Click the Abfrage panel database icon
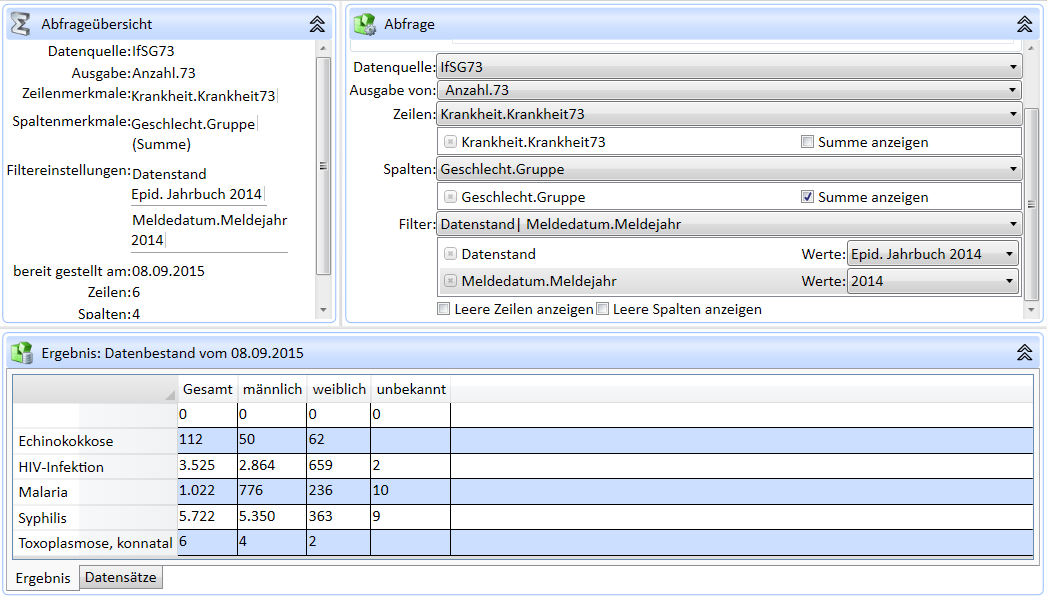 365,24
